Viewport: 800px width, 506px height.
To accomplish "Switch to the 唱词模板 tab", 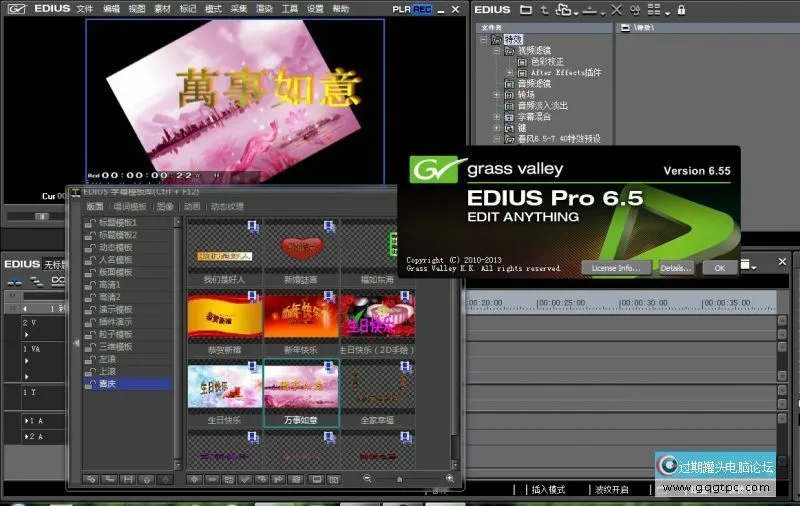I will point(130,206).
